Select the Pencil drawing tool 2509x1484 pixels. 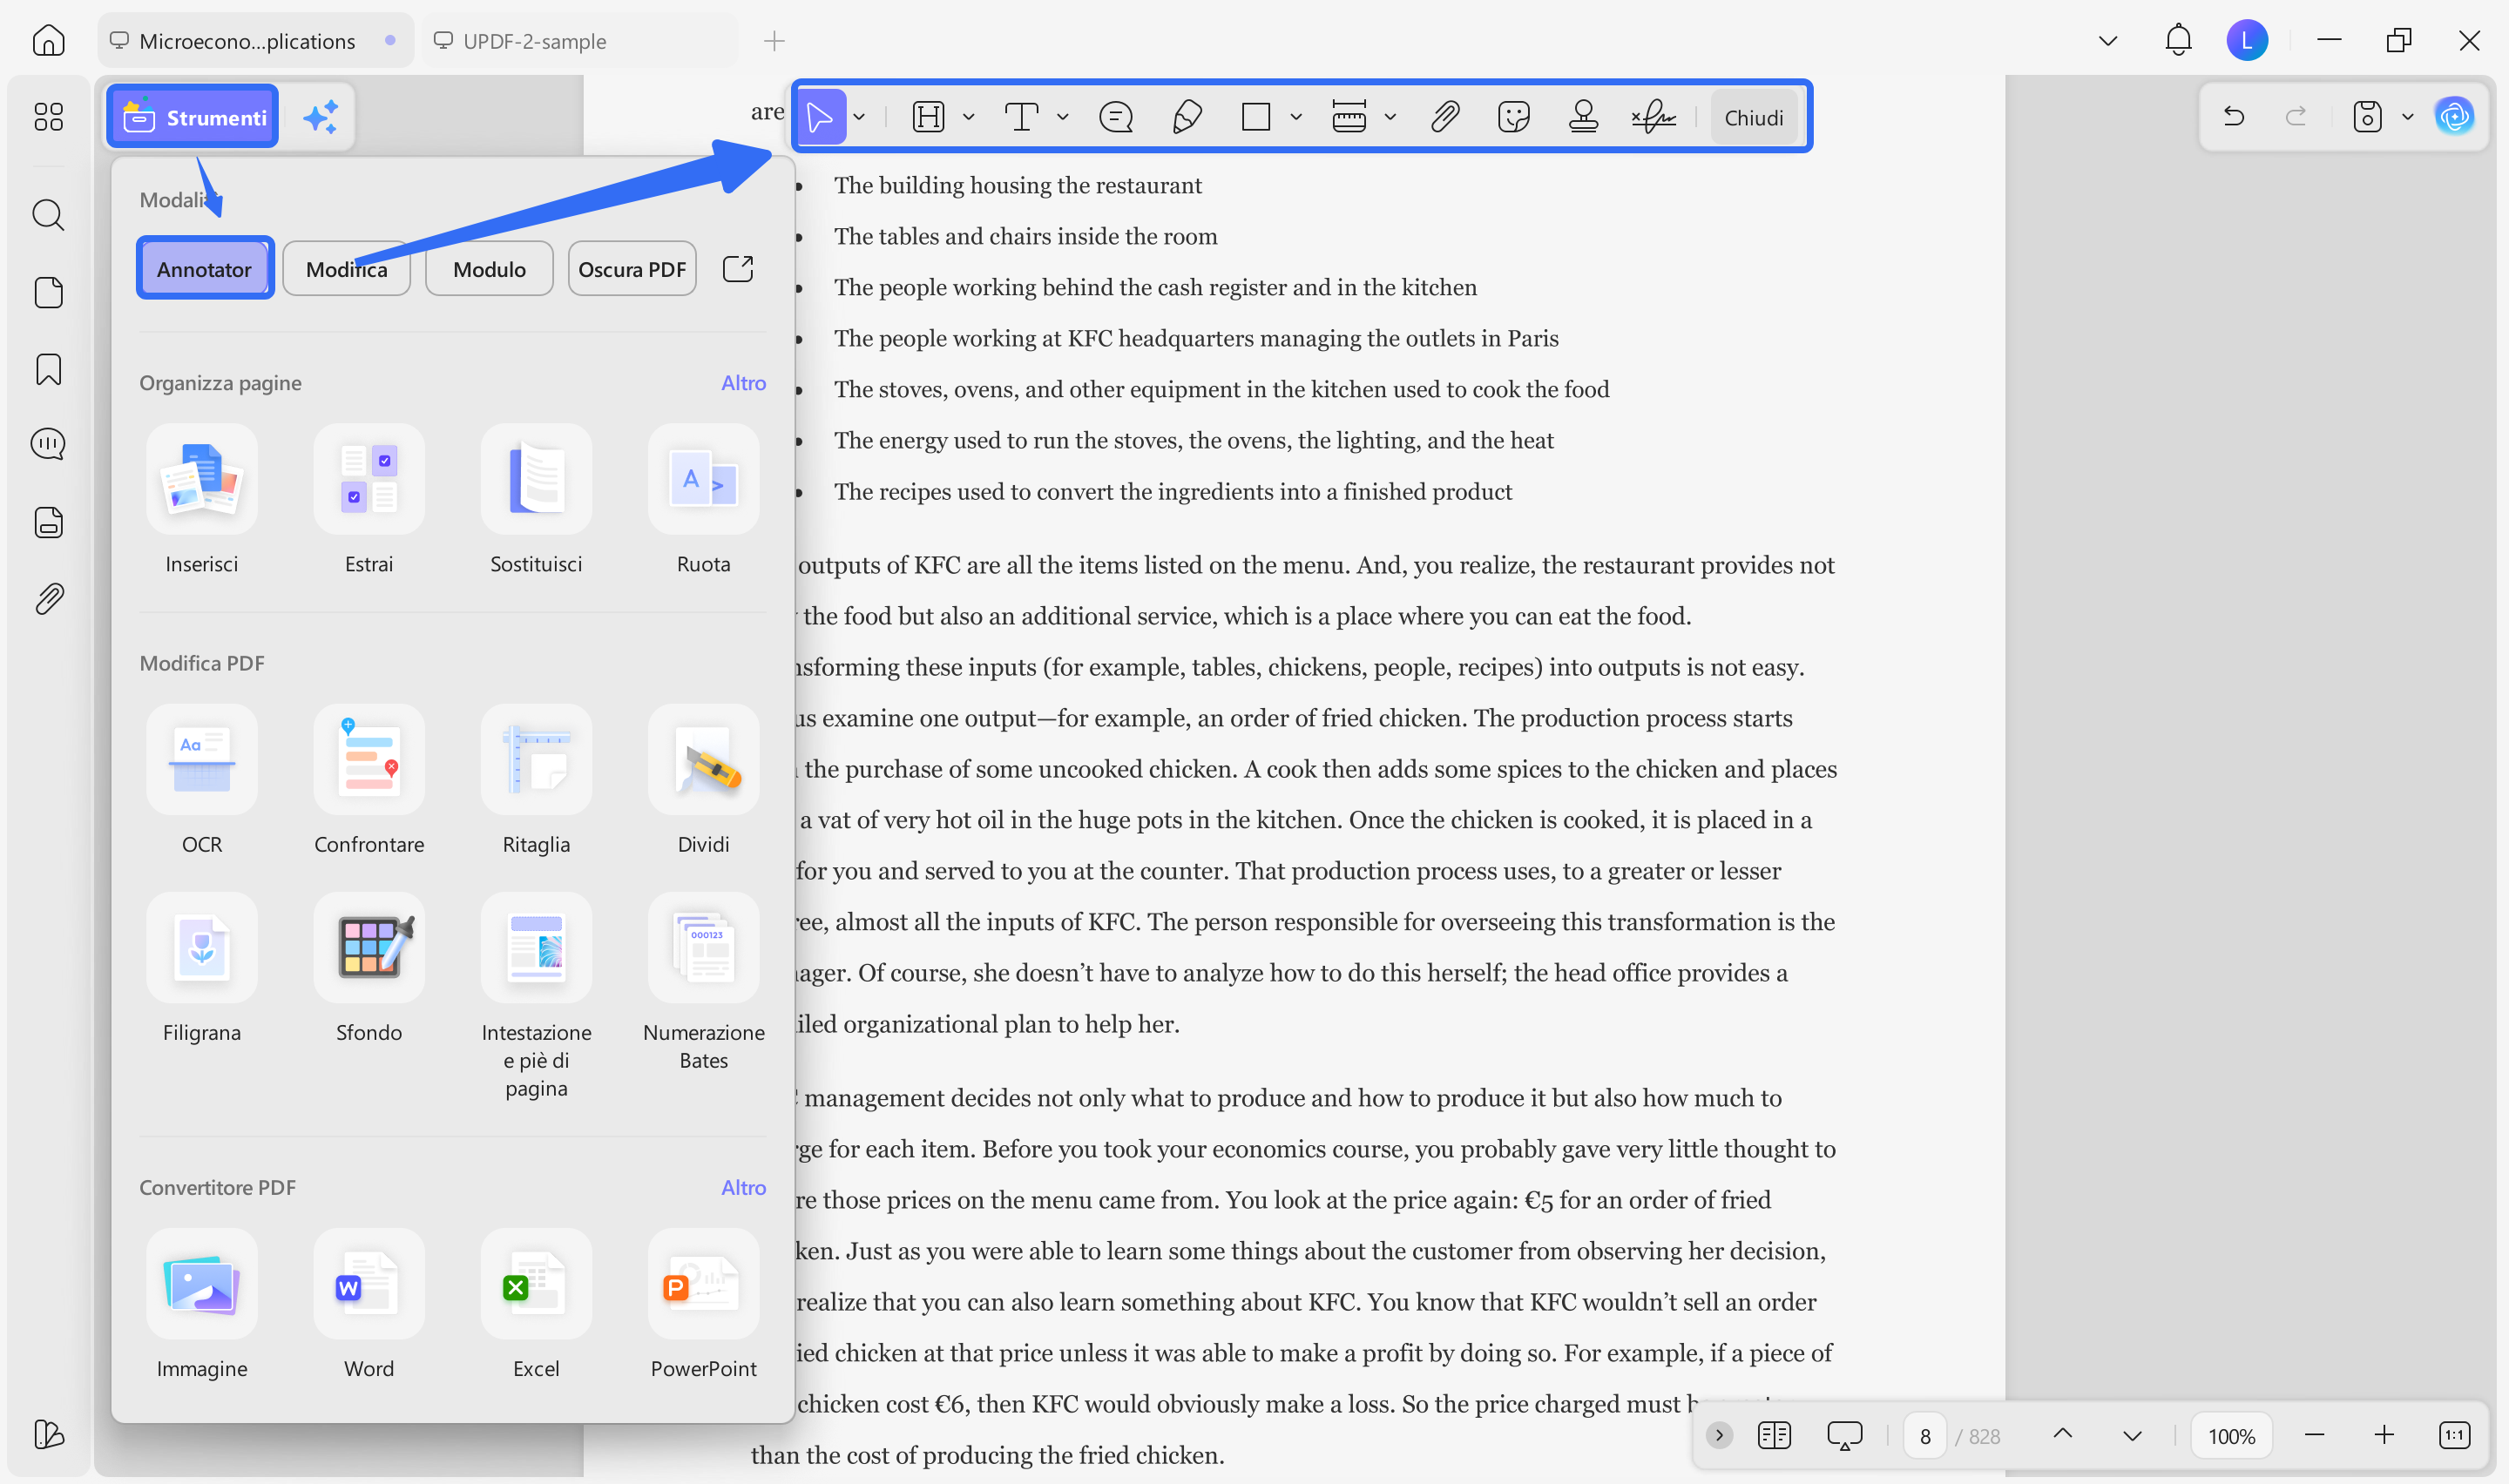click(x=1187, y=117)
